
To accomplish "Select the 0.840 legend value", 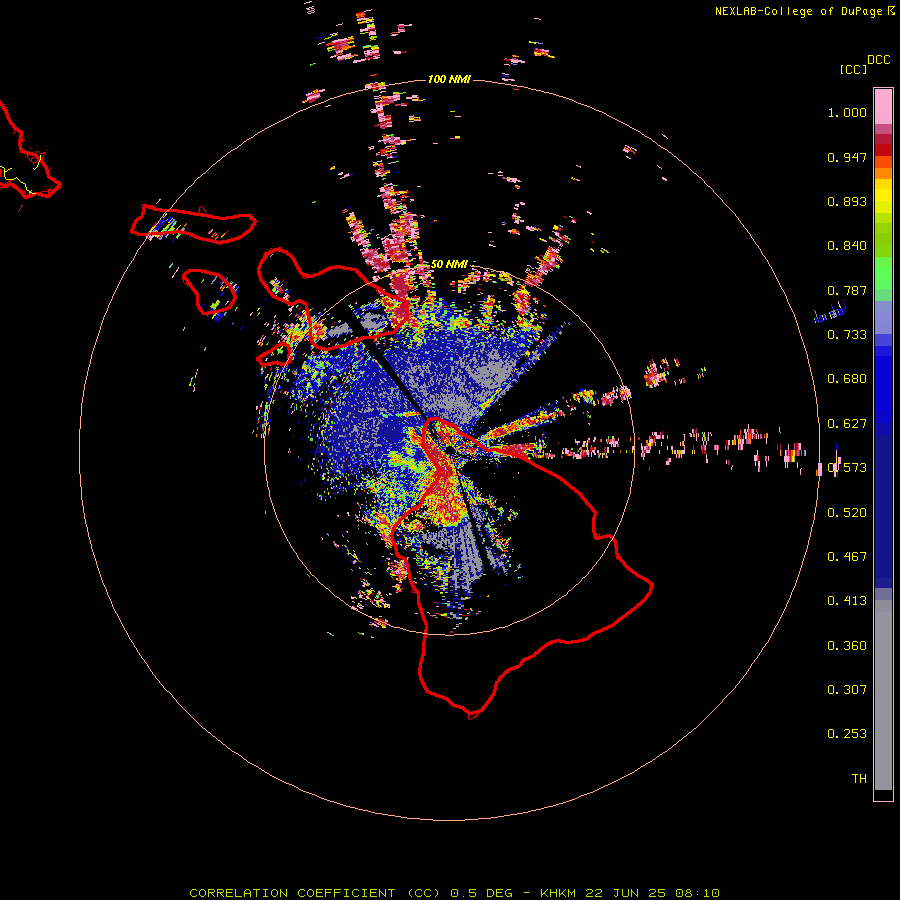I will pyautogui.click(x=847, y=246).
